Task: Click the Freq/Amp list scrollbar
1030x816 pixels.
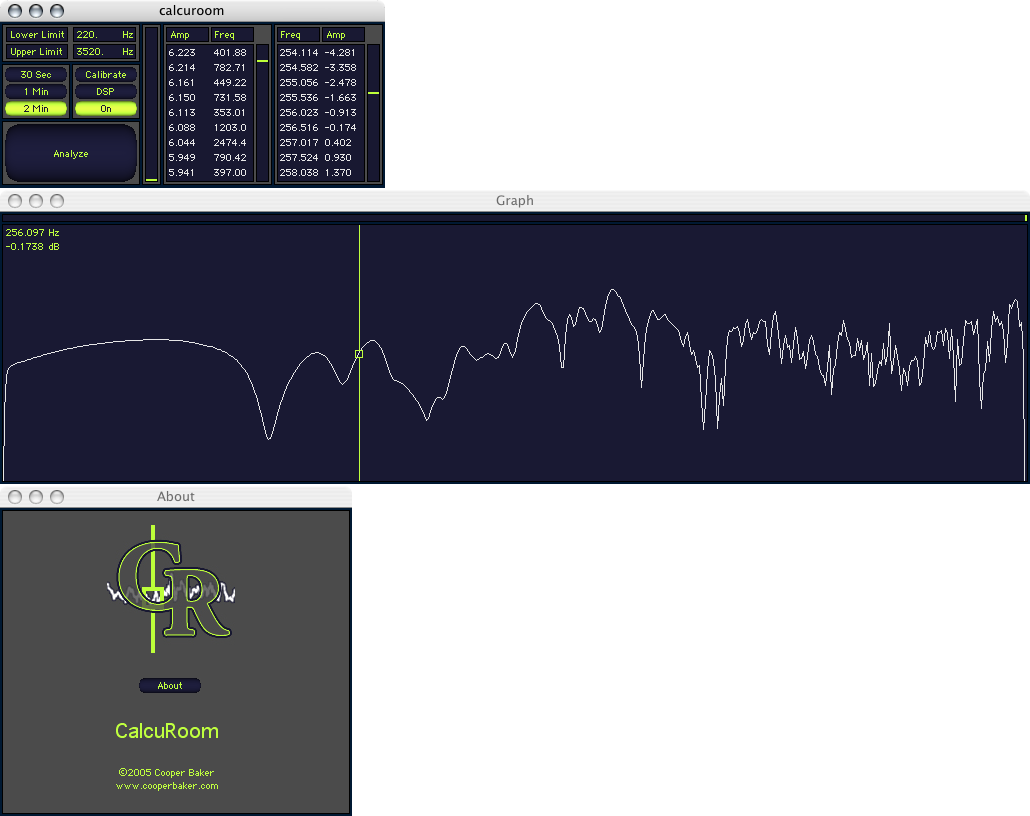Action: pos(373,112)
